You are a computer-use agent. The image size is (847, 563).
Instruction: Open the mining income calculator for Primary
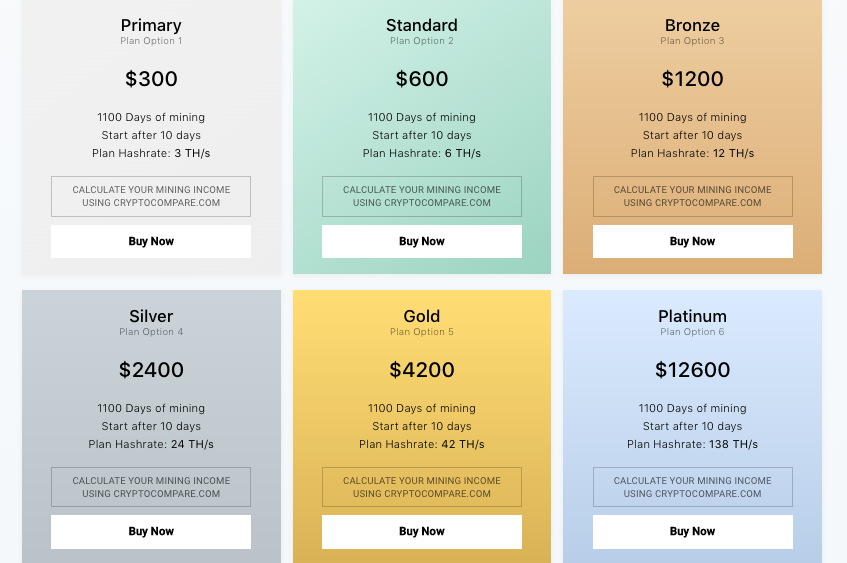point(151,196)
